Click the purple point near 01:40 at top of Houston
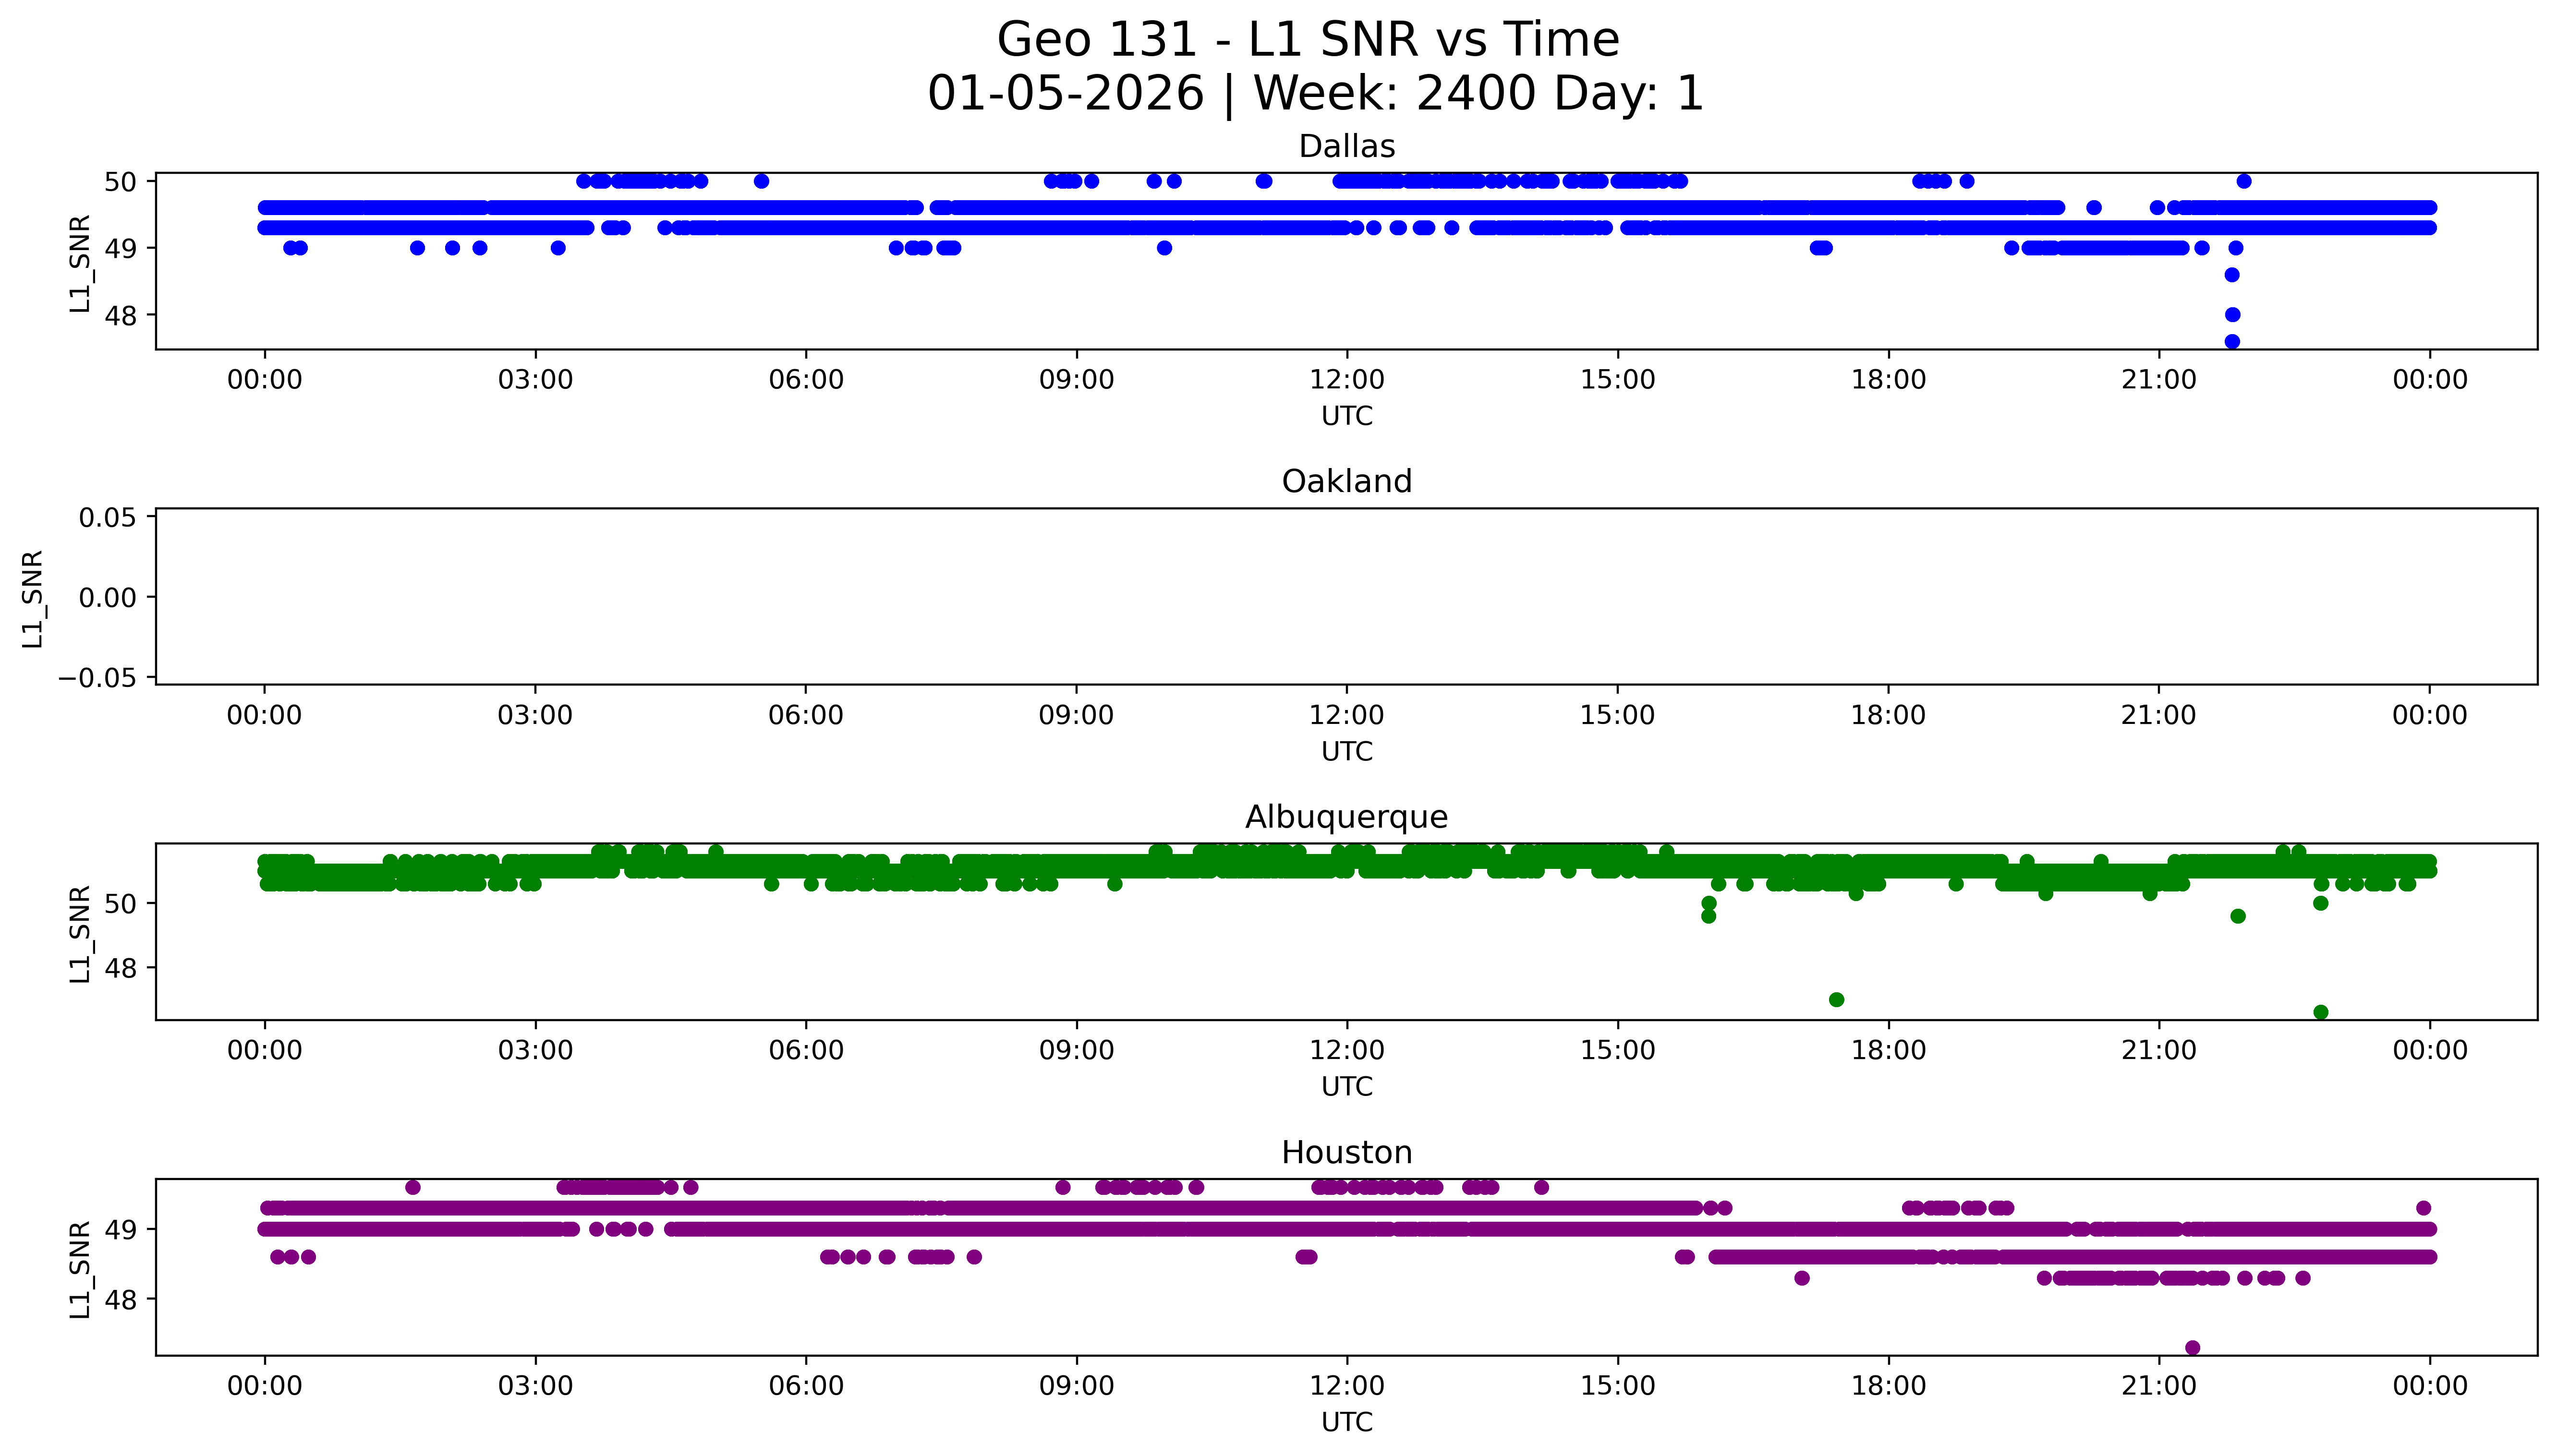The width and height of the screenshot is (2557, 1456). (413, 1187)
